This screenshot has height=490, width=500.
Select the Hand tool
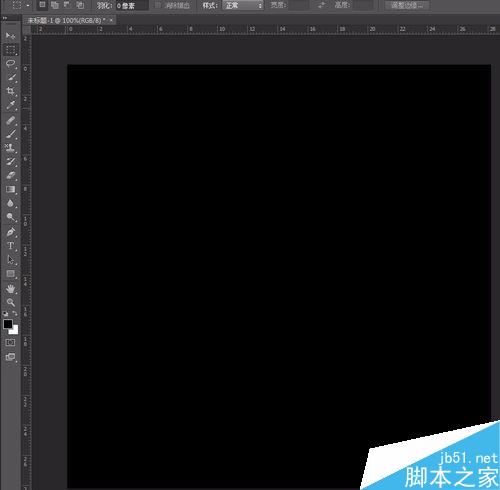click(x=10, y=289)
